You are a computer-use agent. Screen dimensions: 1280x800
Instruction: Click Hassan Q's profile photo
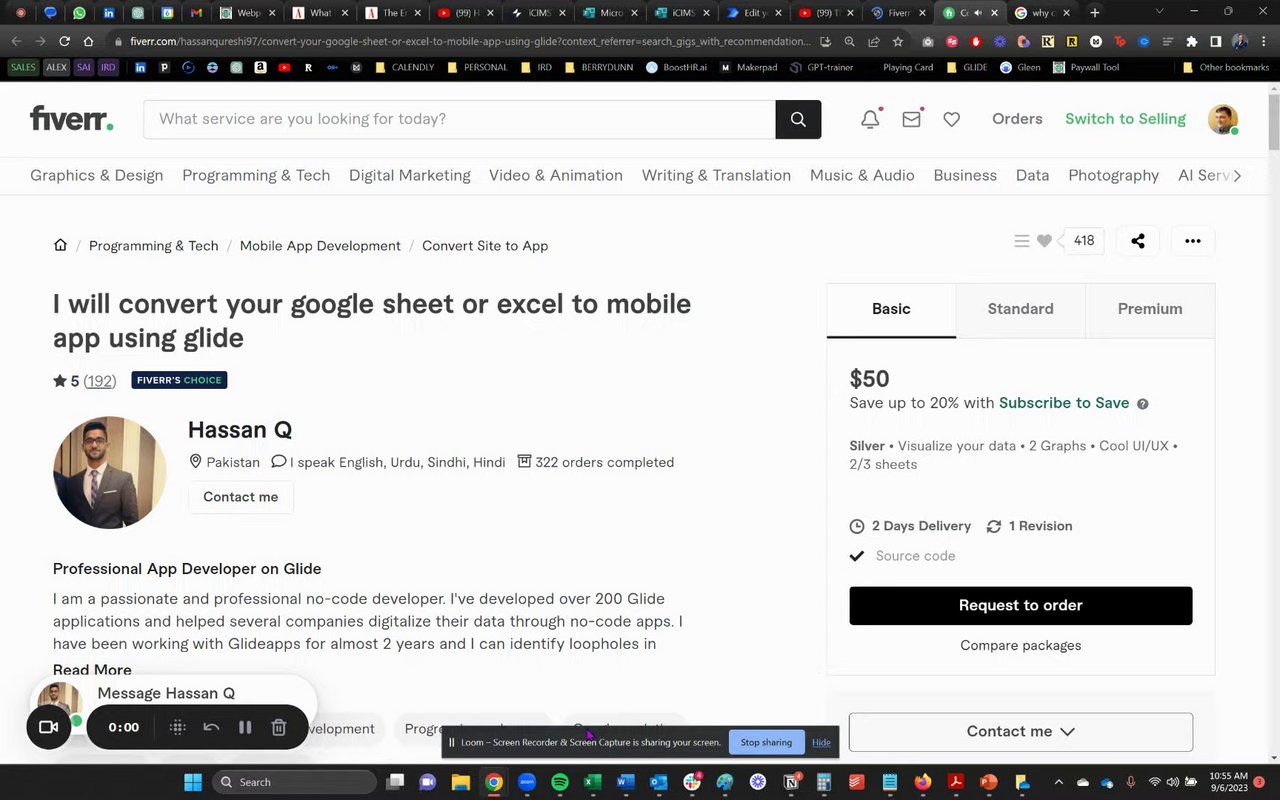click(x=110, y=472)
